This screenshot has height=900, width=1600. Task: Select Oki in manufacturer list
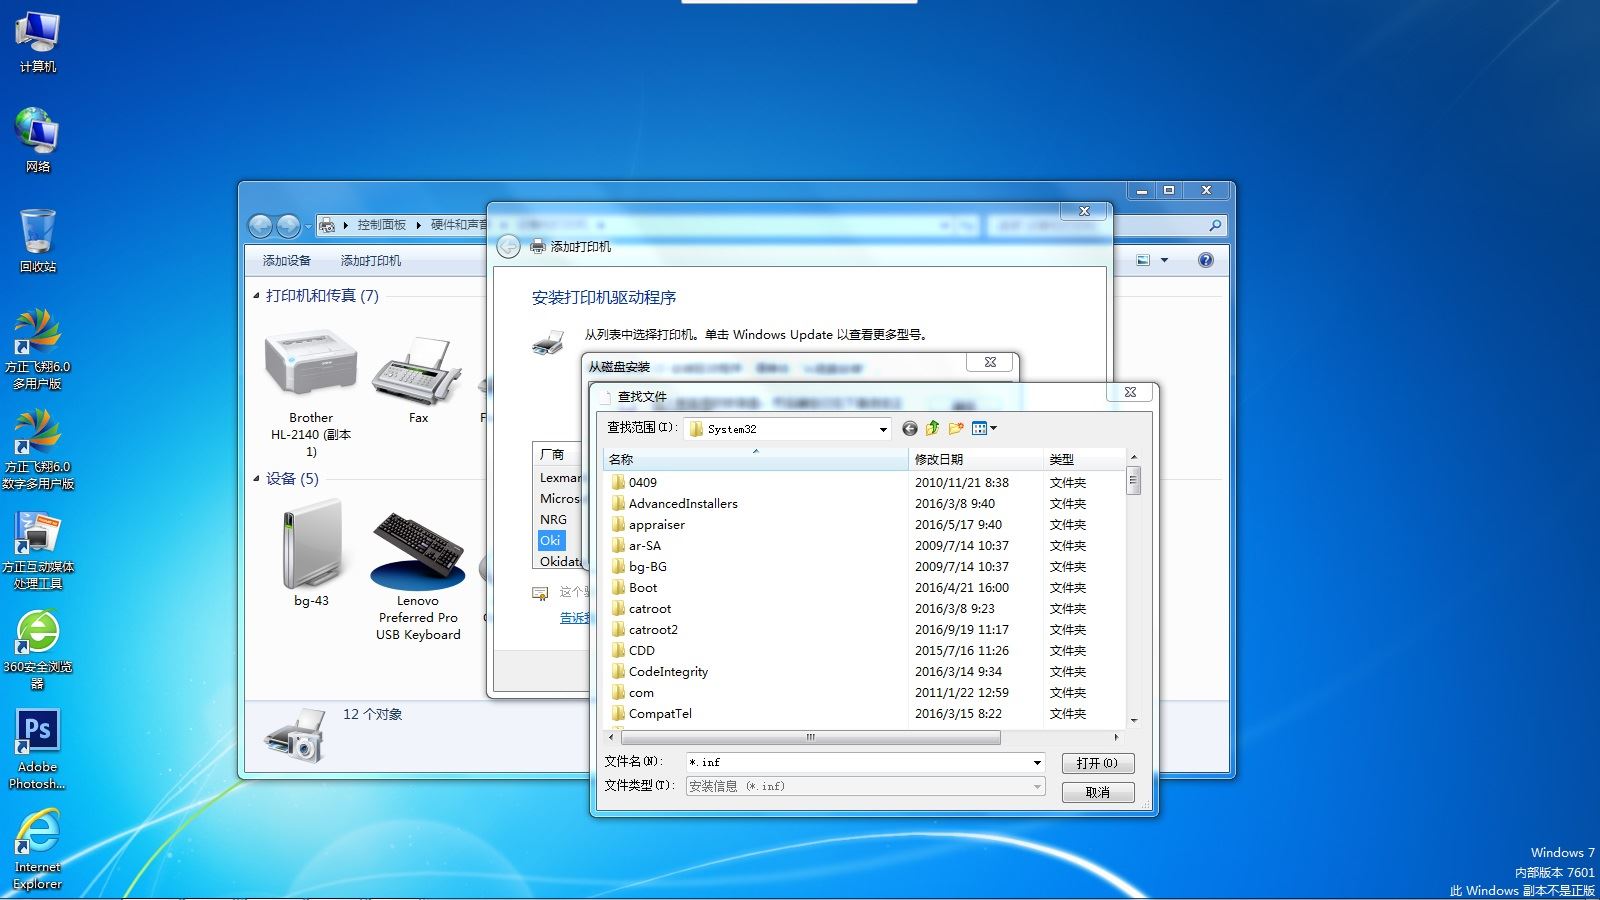point(550,540)
